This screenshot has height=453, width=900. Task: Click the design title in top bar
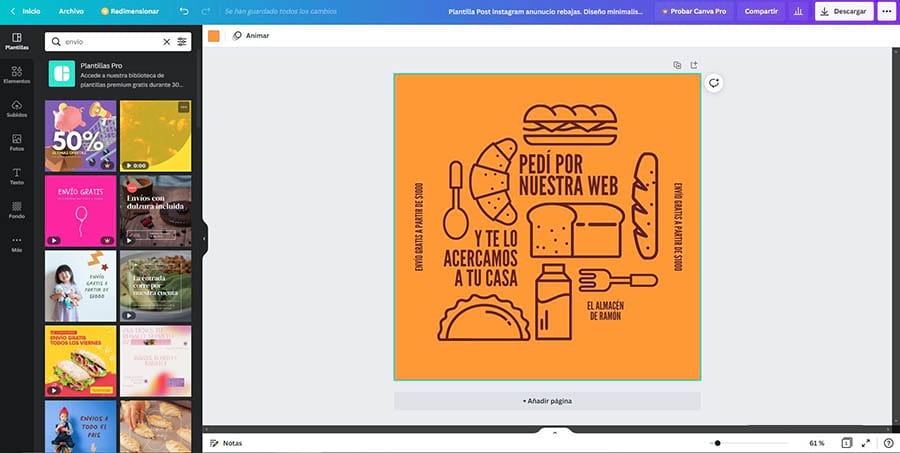(x=546, y=11)
